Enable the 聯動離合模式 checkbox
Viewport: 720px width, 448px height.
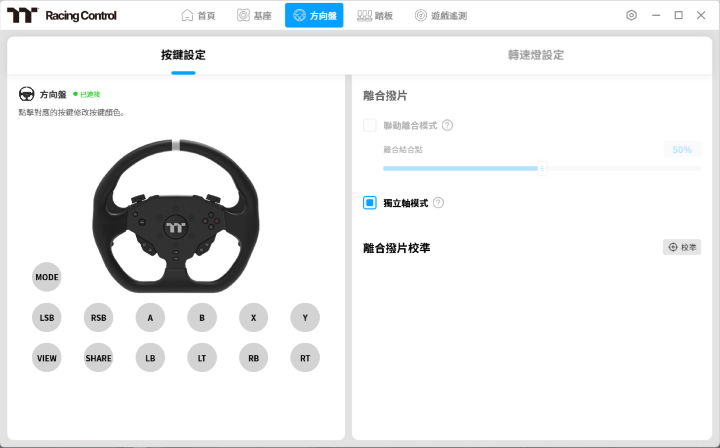click(370, 125)
